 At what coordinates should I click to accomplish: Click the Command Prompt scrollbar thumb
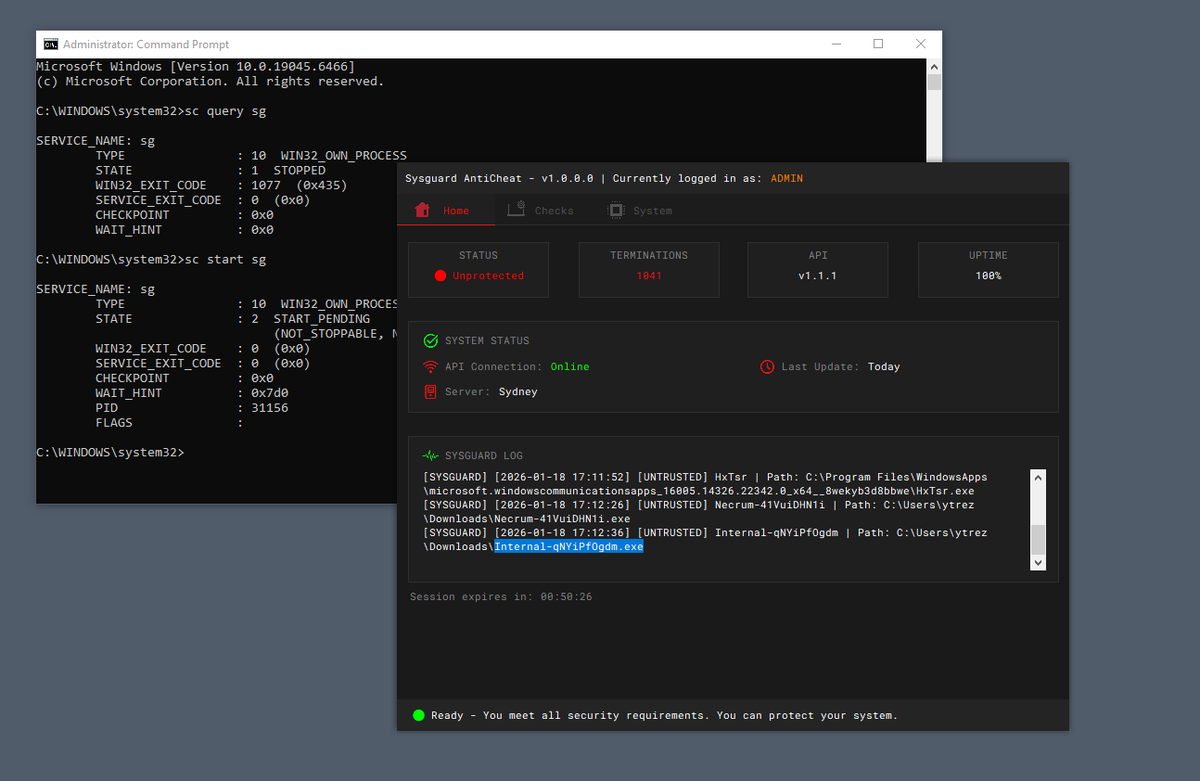coord(934,82)
